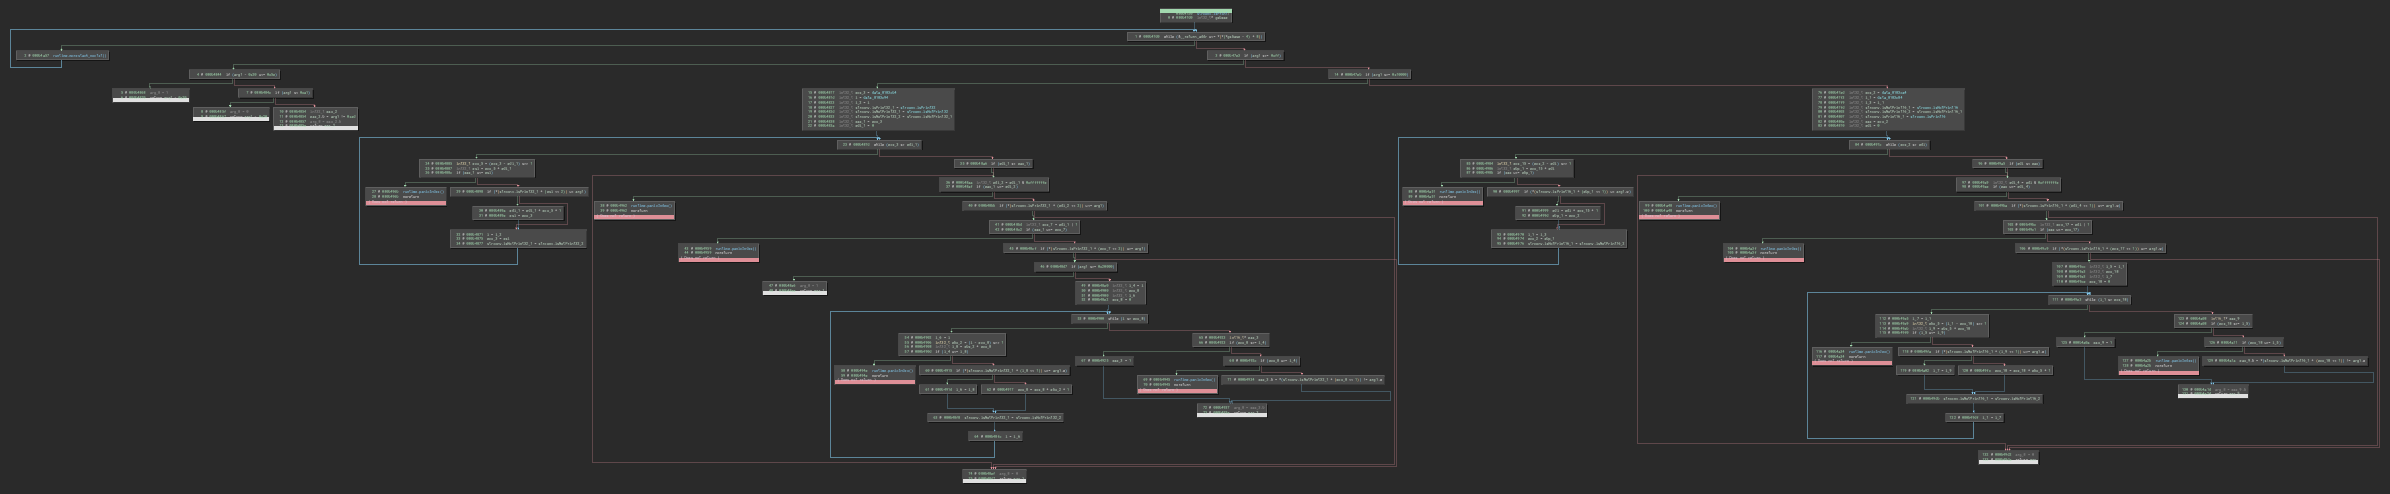The height and width of the screenshot is (494, 2390).
Task: Click the block with instructions 32 to 34
Action: (x=518, y=238)
